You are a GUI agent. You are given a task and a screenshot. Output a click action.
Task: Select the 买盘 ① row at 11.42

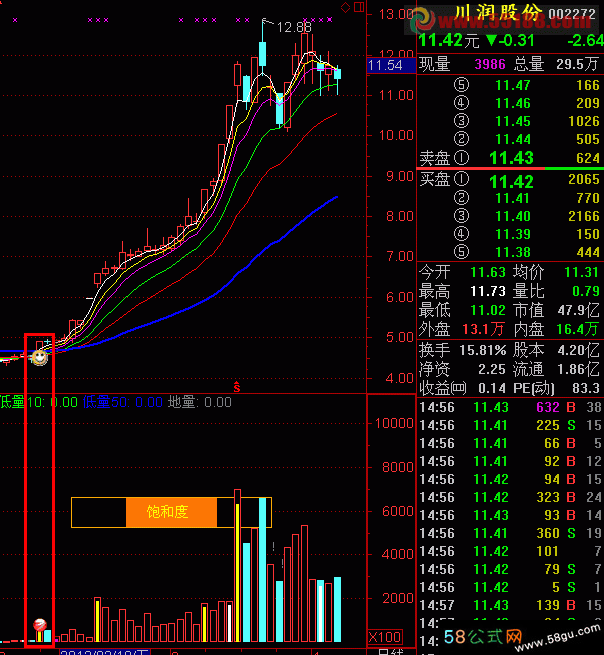[x=510, y=180]
